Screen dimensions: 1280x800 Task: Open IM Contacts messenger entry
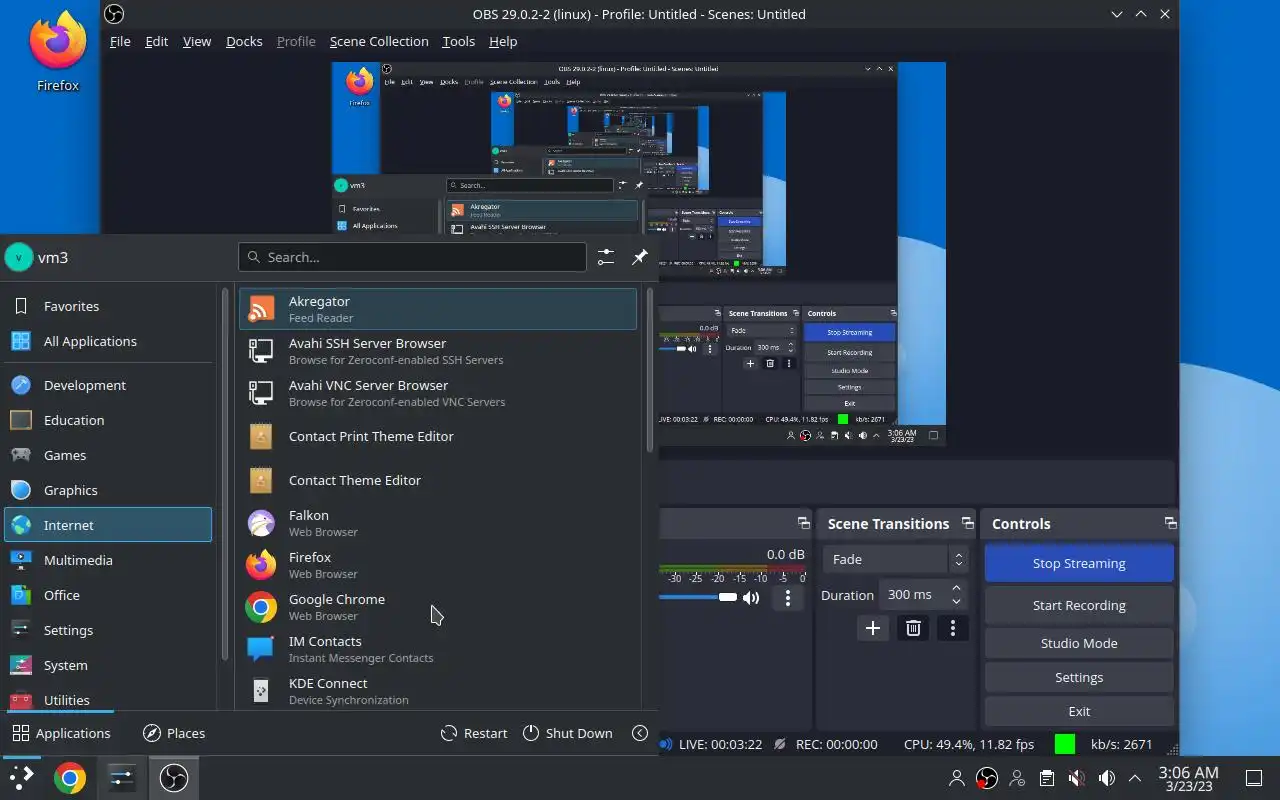tap(438, 649)
